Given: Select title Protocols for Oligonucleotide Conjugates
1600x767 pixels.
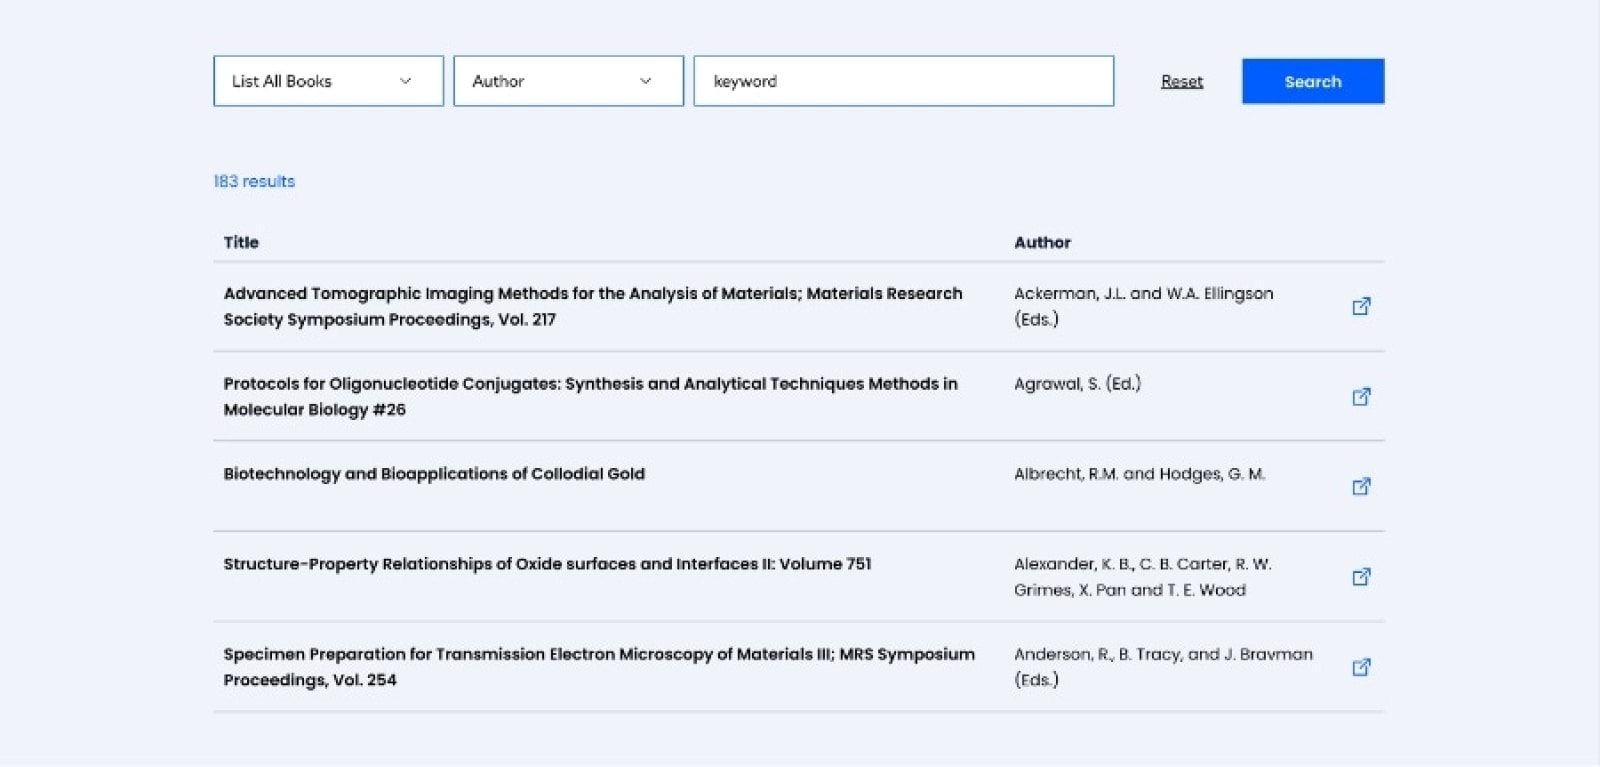Looking at the screenshot, I should coord(590,396).
